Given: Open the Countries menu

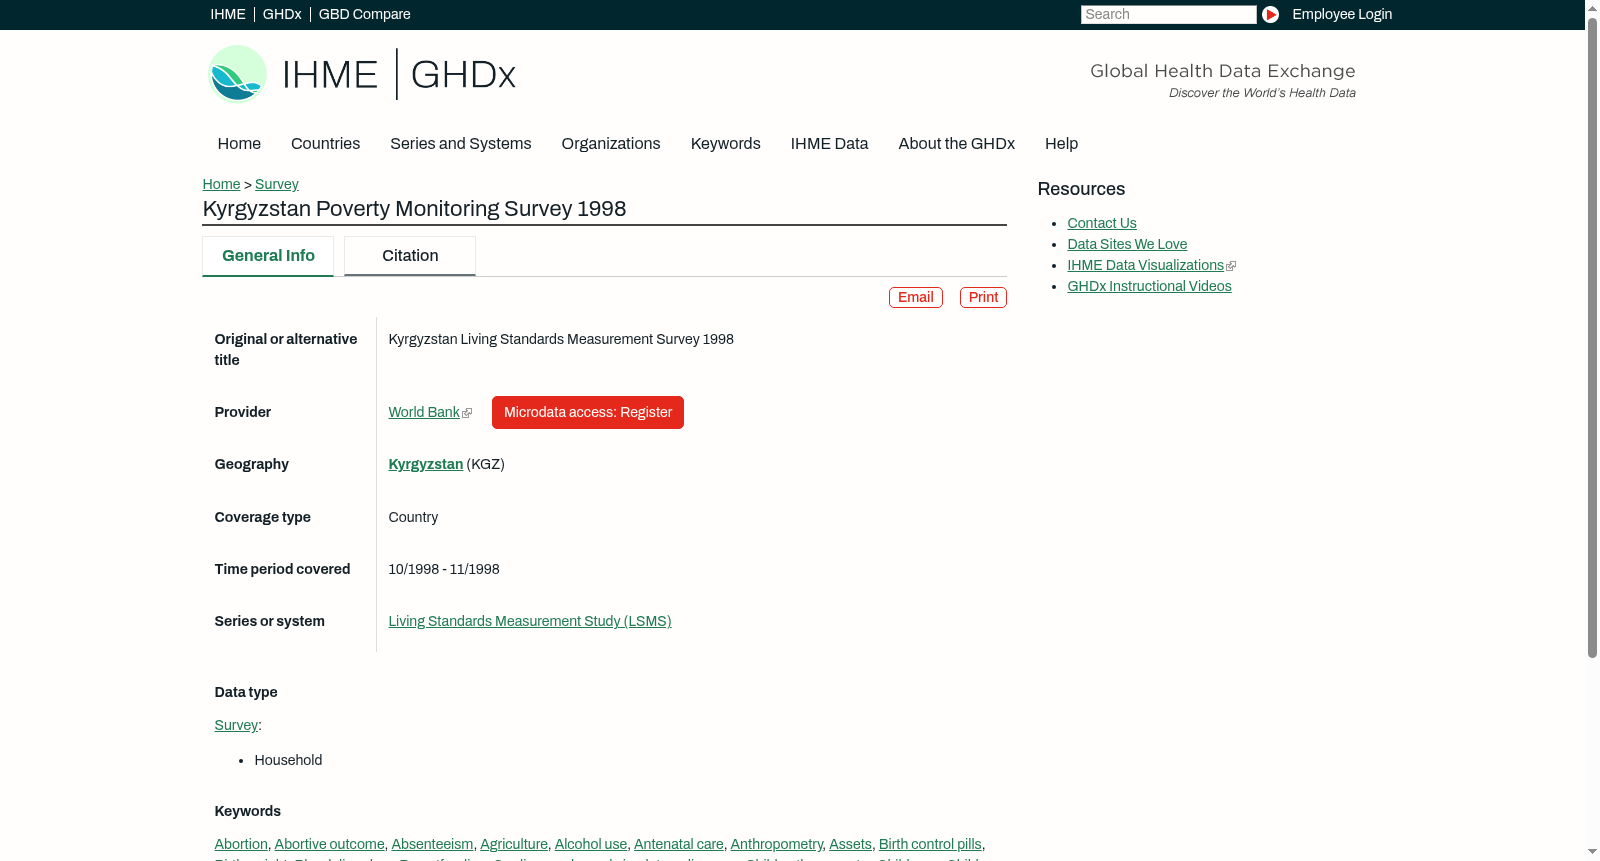Looking at the screenshot, I should [325, 143].
